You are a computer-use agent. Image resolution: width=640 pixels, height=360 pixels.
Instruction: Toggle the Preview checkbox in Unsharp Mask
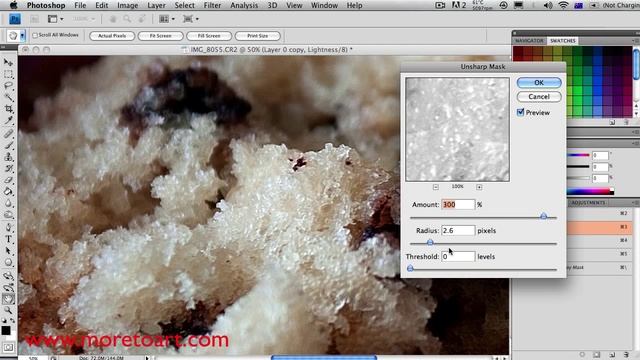point(520,112)
